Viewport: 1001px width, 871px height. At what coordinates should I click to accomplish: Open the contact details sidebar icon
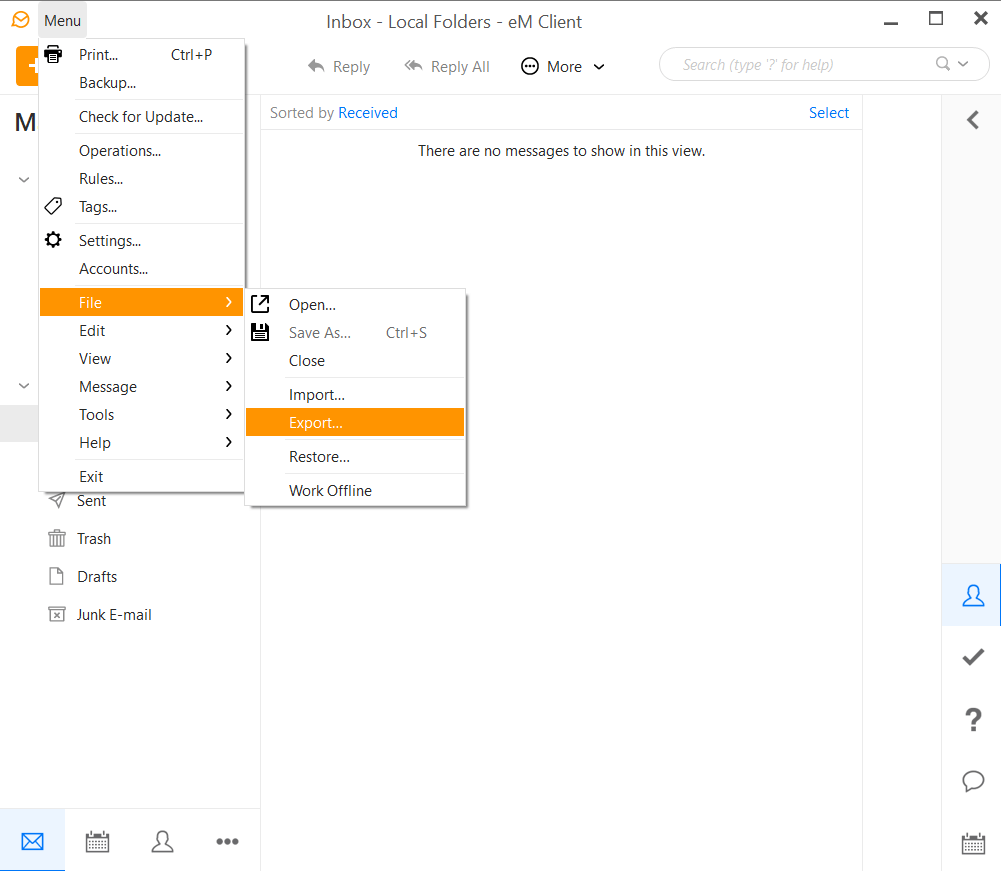coord(973,595)
